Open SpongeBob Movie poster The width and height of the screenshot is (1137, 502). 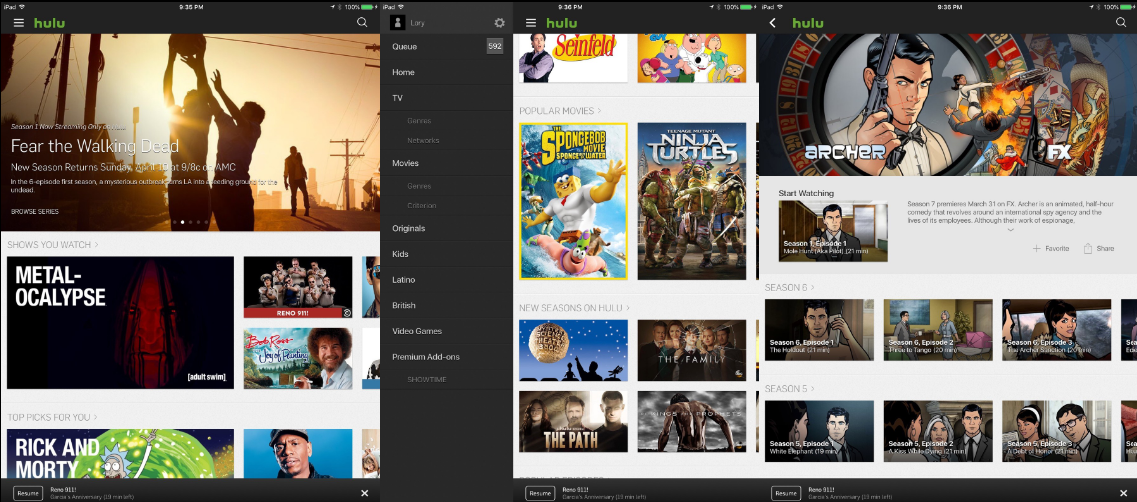(x=574, y=201)
